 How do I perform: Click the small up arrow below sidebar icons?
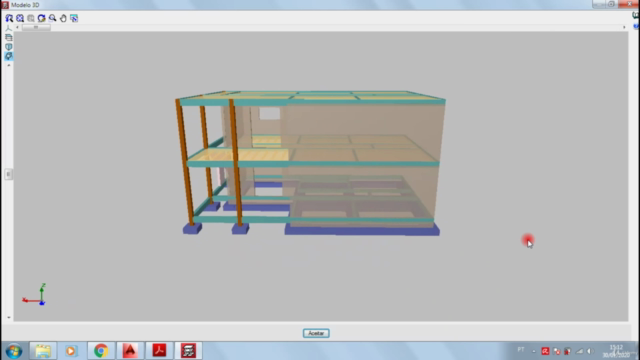(x=9, y=65)
